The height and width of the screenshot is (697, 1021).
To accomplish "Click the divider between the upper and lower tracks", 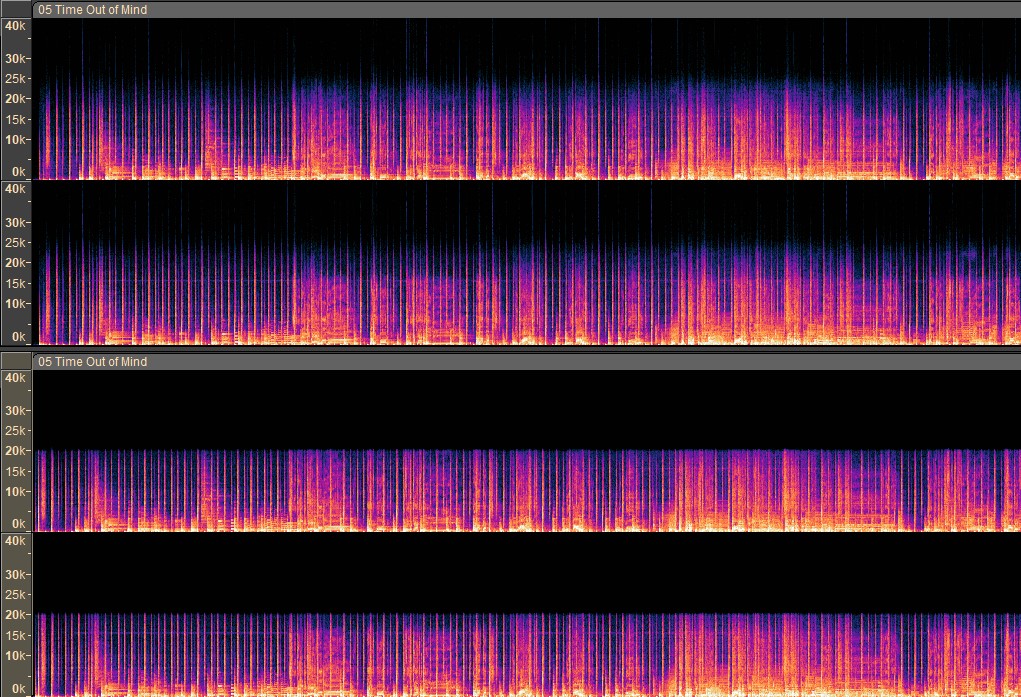I will [x=510, y=349].
